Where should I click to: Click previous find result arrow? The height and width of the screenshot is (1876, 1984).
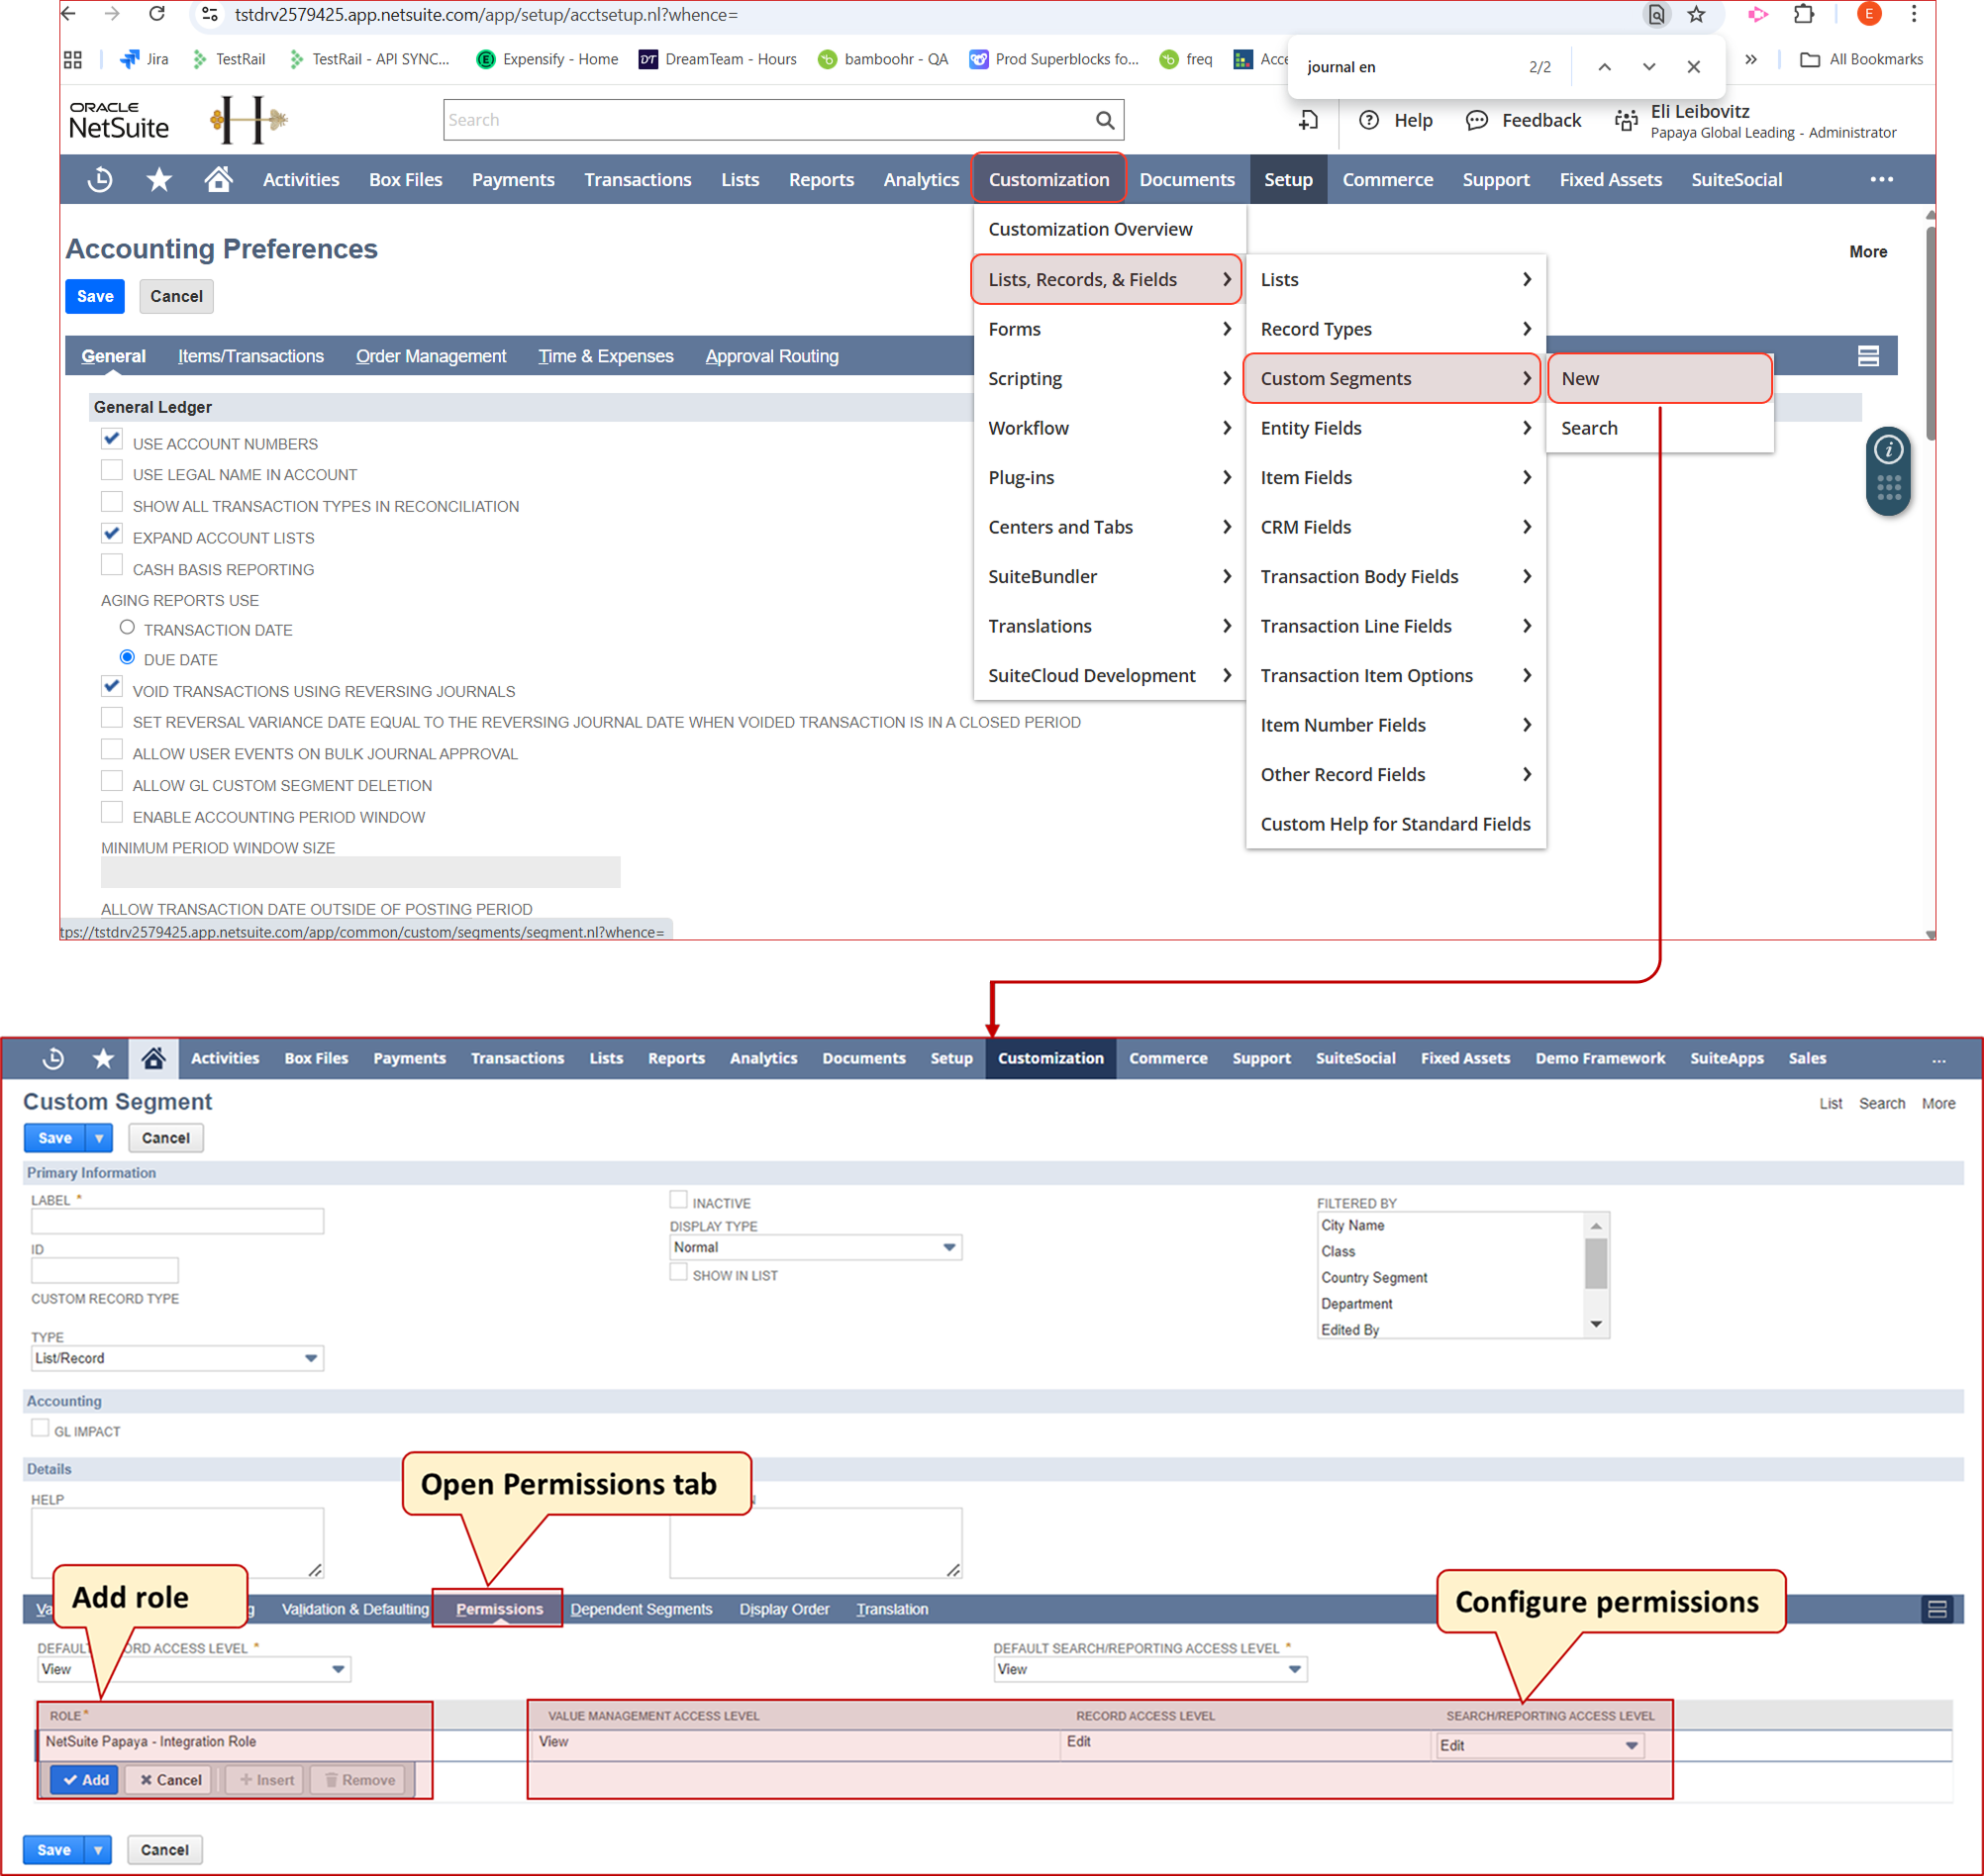[1604, 67]
